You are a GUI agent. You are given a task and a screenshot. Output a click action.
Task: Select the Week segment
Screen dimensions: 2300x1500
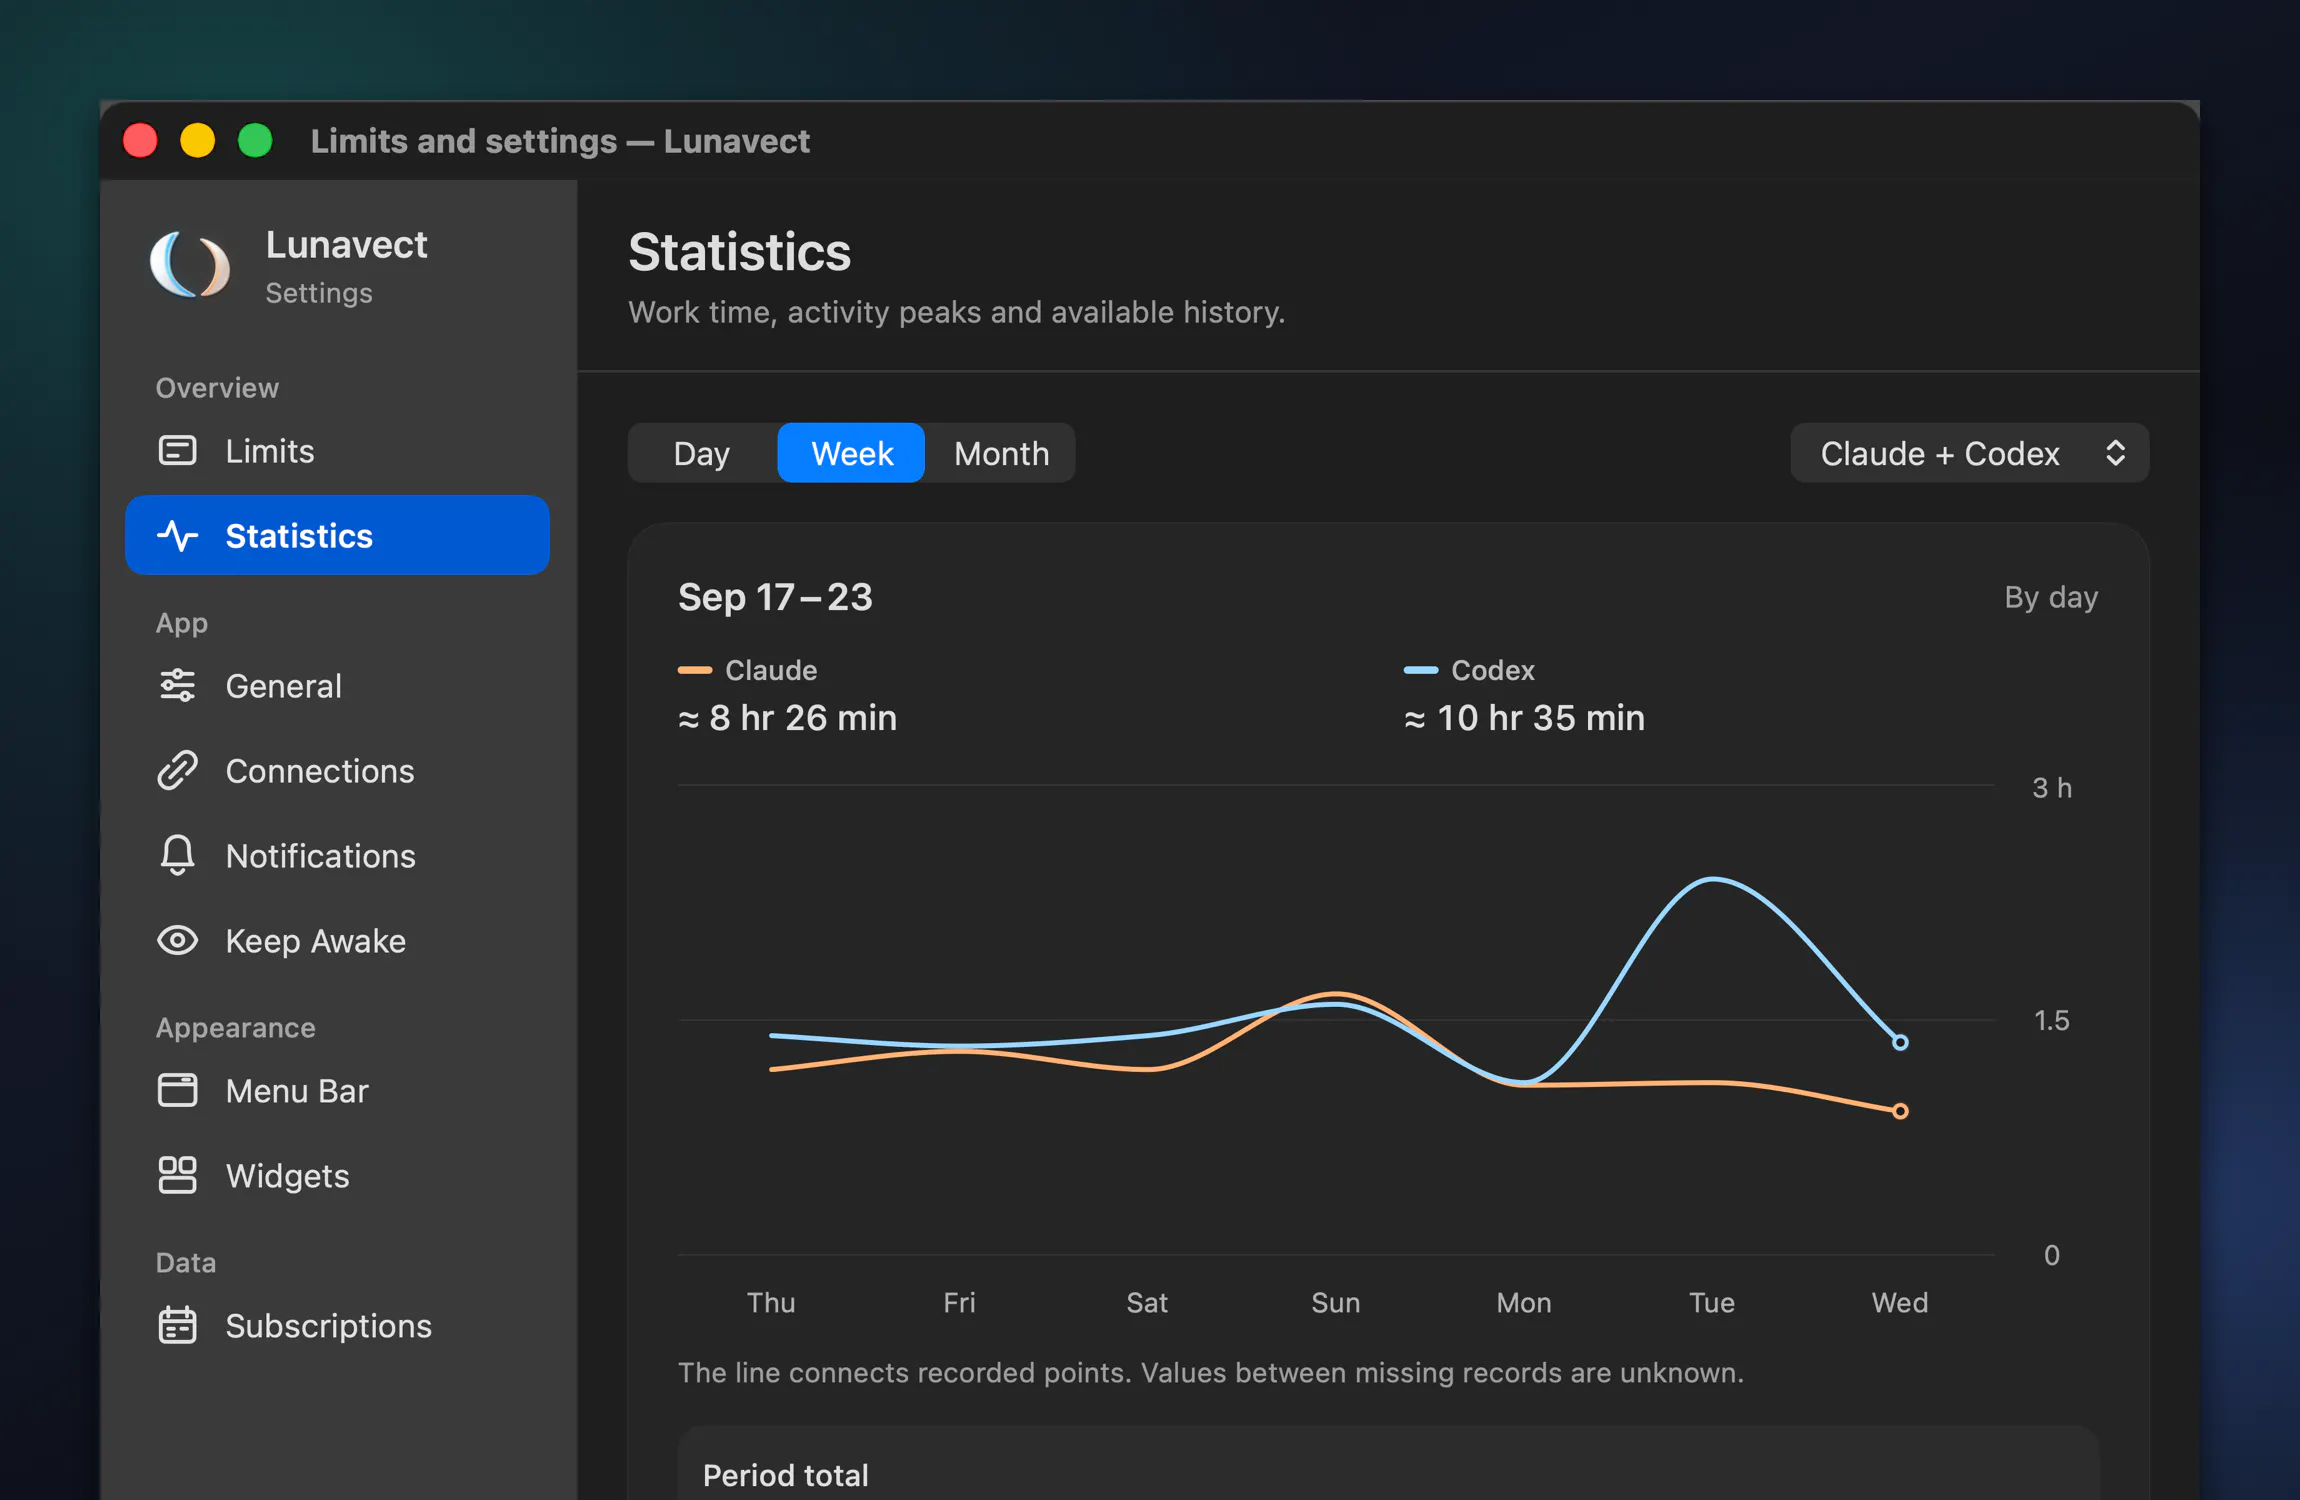851,453
